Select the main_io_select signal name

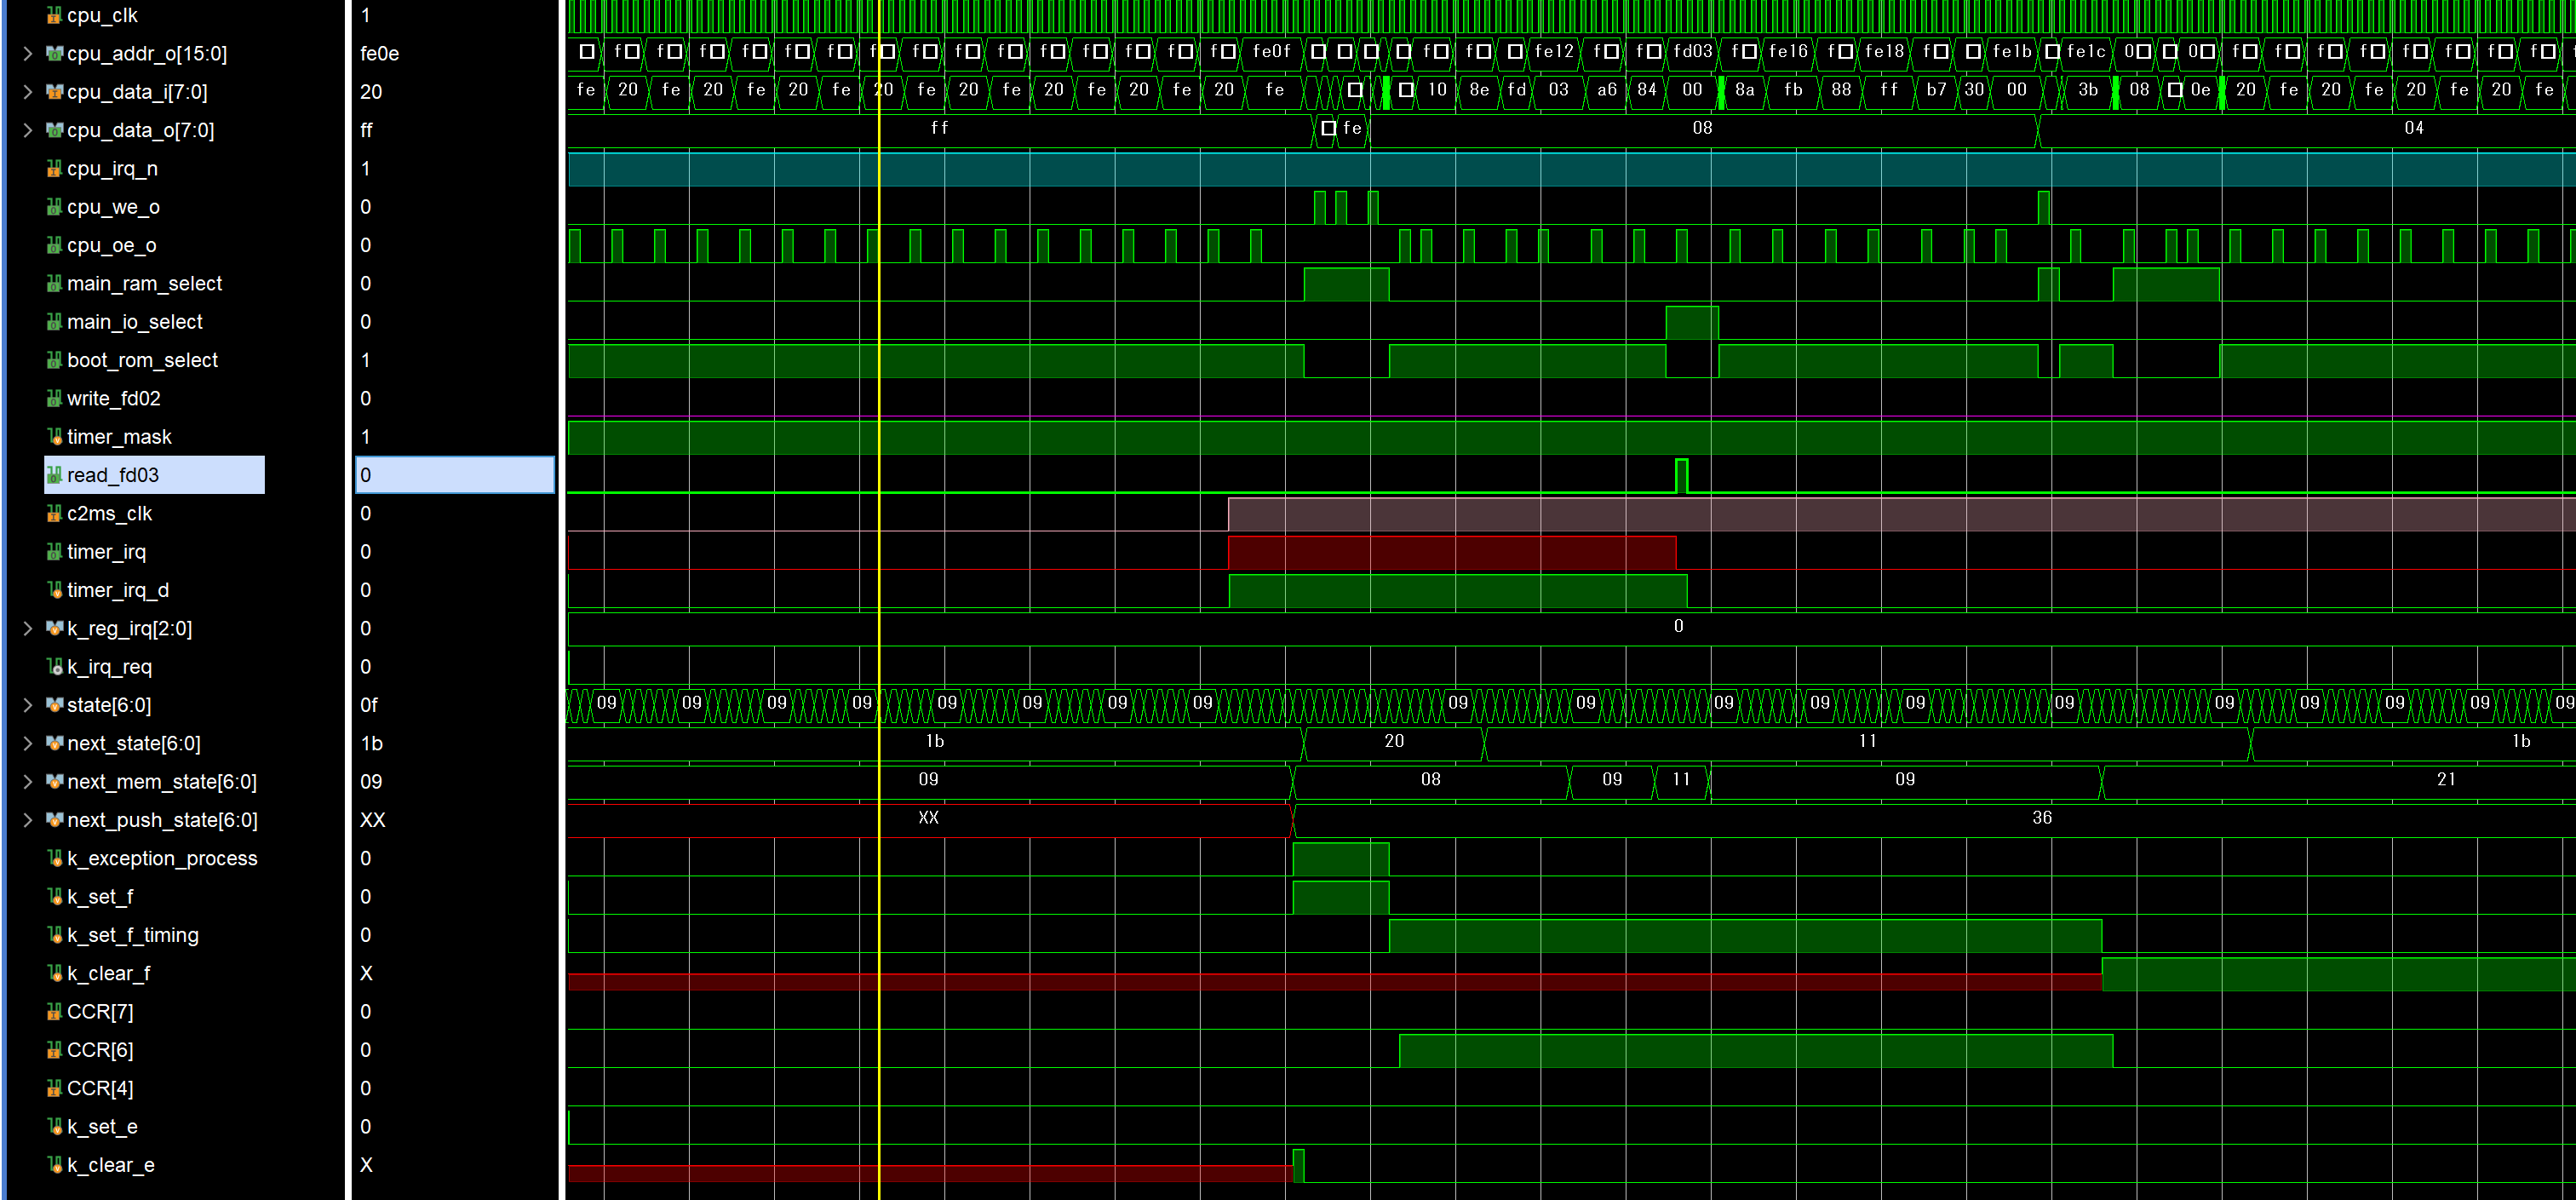[134, 322]
